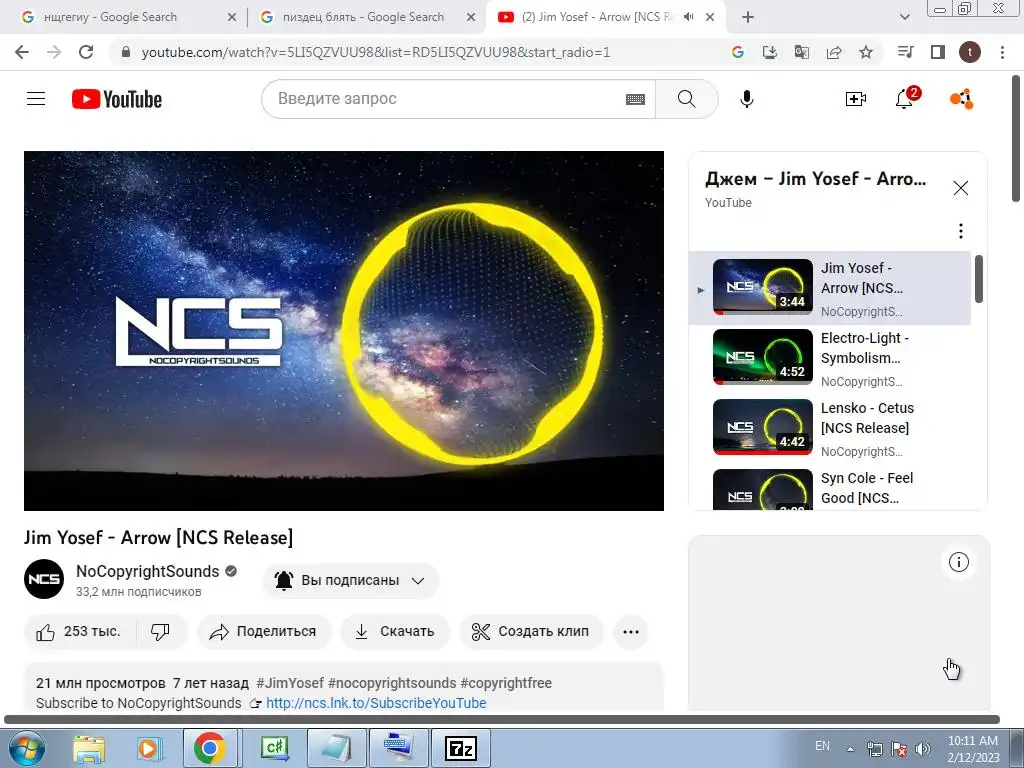Dislike the video

point(161,632)
